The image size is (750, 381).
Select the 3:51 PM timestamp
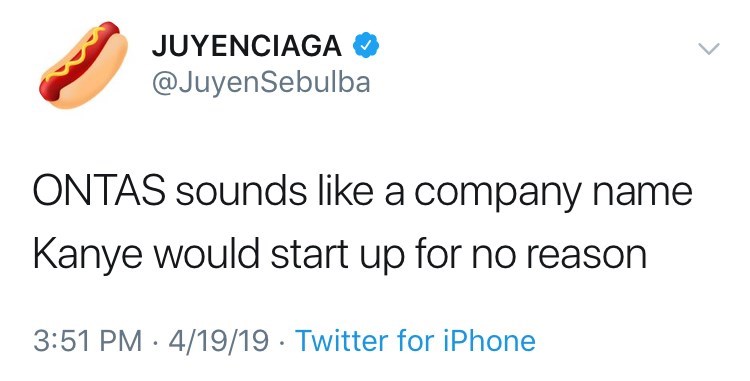[x=88, y=341]
